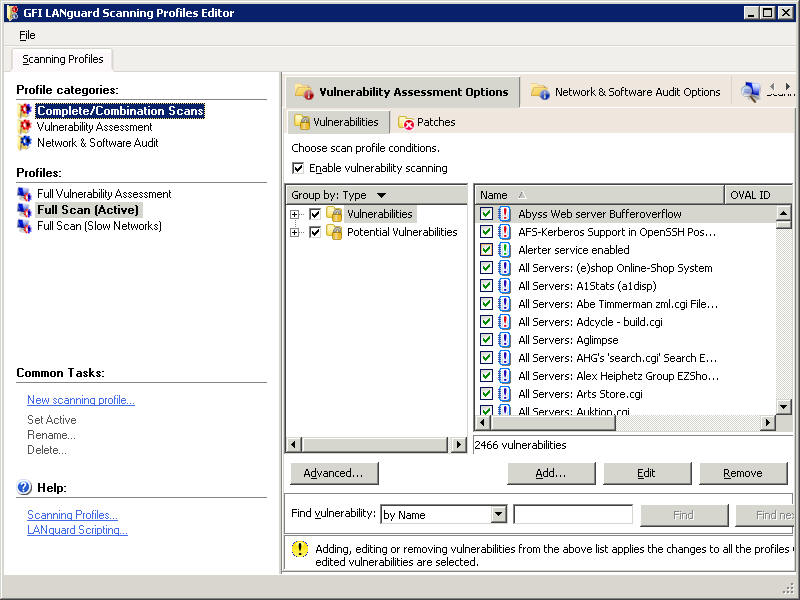Click the Full Scan (Active) profile icon
The width and height of the screenshot is (800, 600).
tap(24, 210)
